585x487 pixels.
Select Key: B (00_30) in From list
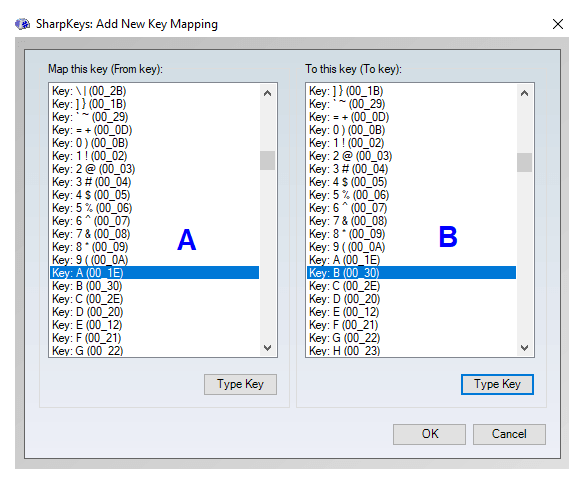(154, 286)
